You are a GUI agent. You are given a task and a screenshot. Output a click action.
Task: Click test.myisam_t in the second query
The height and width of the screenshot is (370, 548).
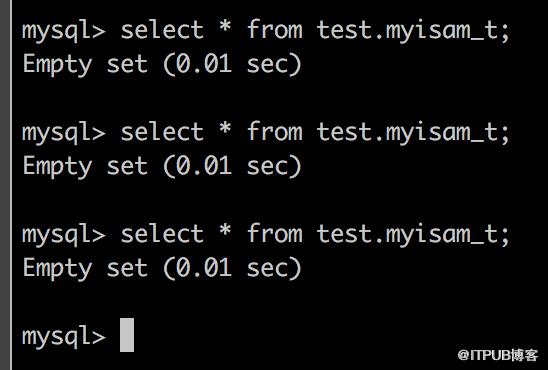tap(413, 133)
